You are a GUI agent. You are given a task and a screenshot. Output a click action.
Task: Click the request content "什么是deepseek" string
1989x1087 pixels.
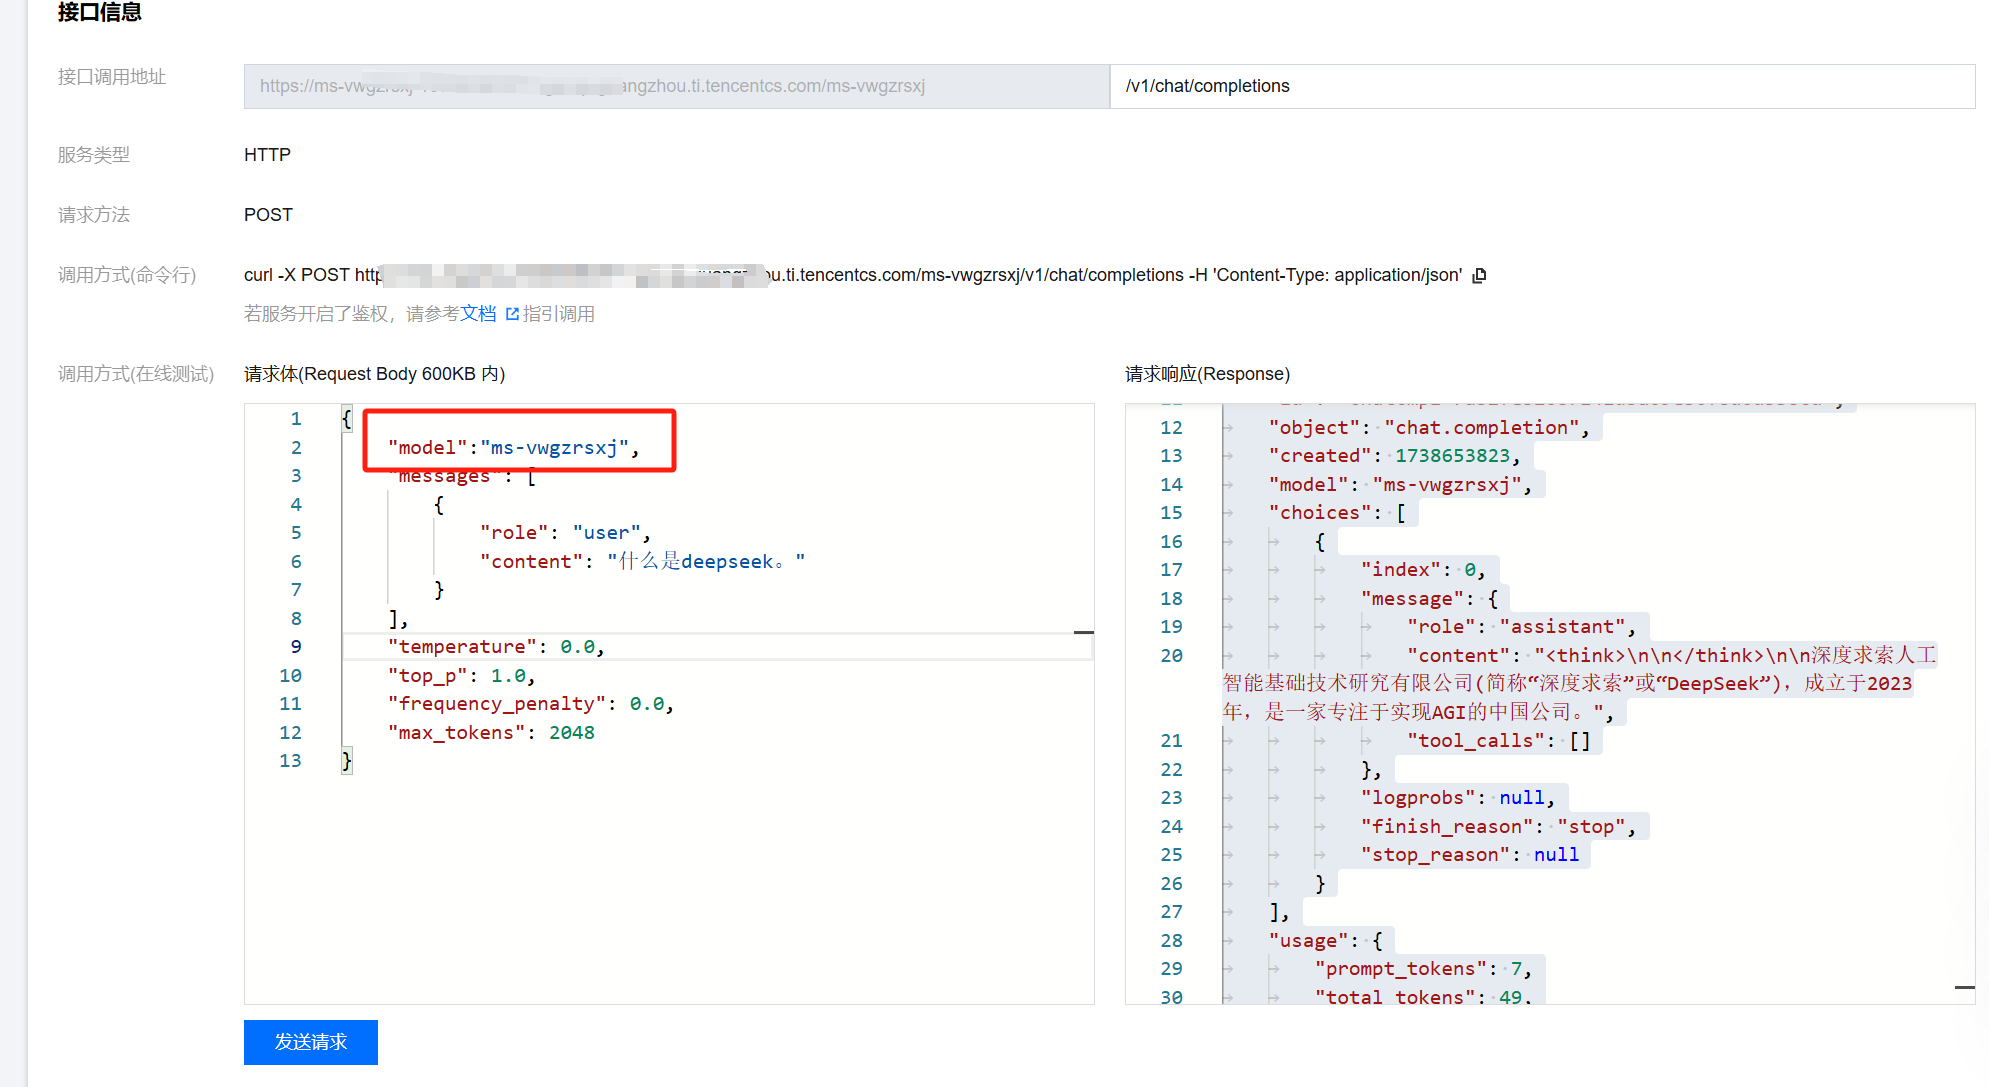tap(705, 562)
